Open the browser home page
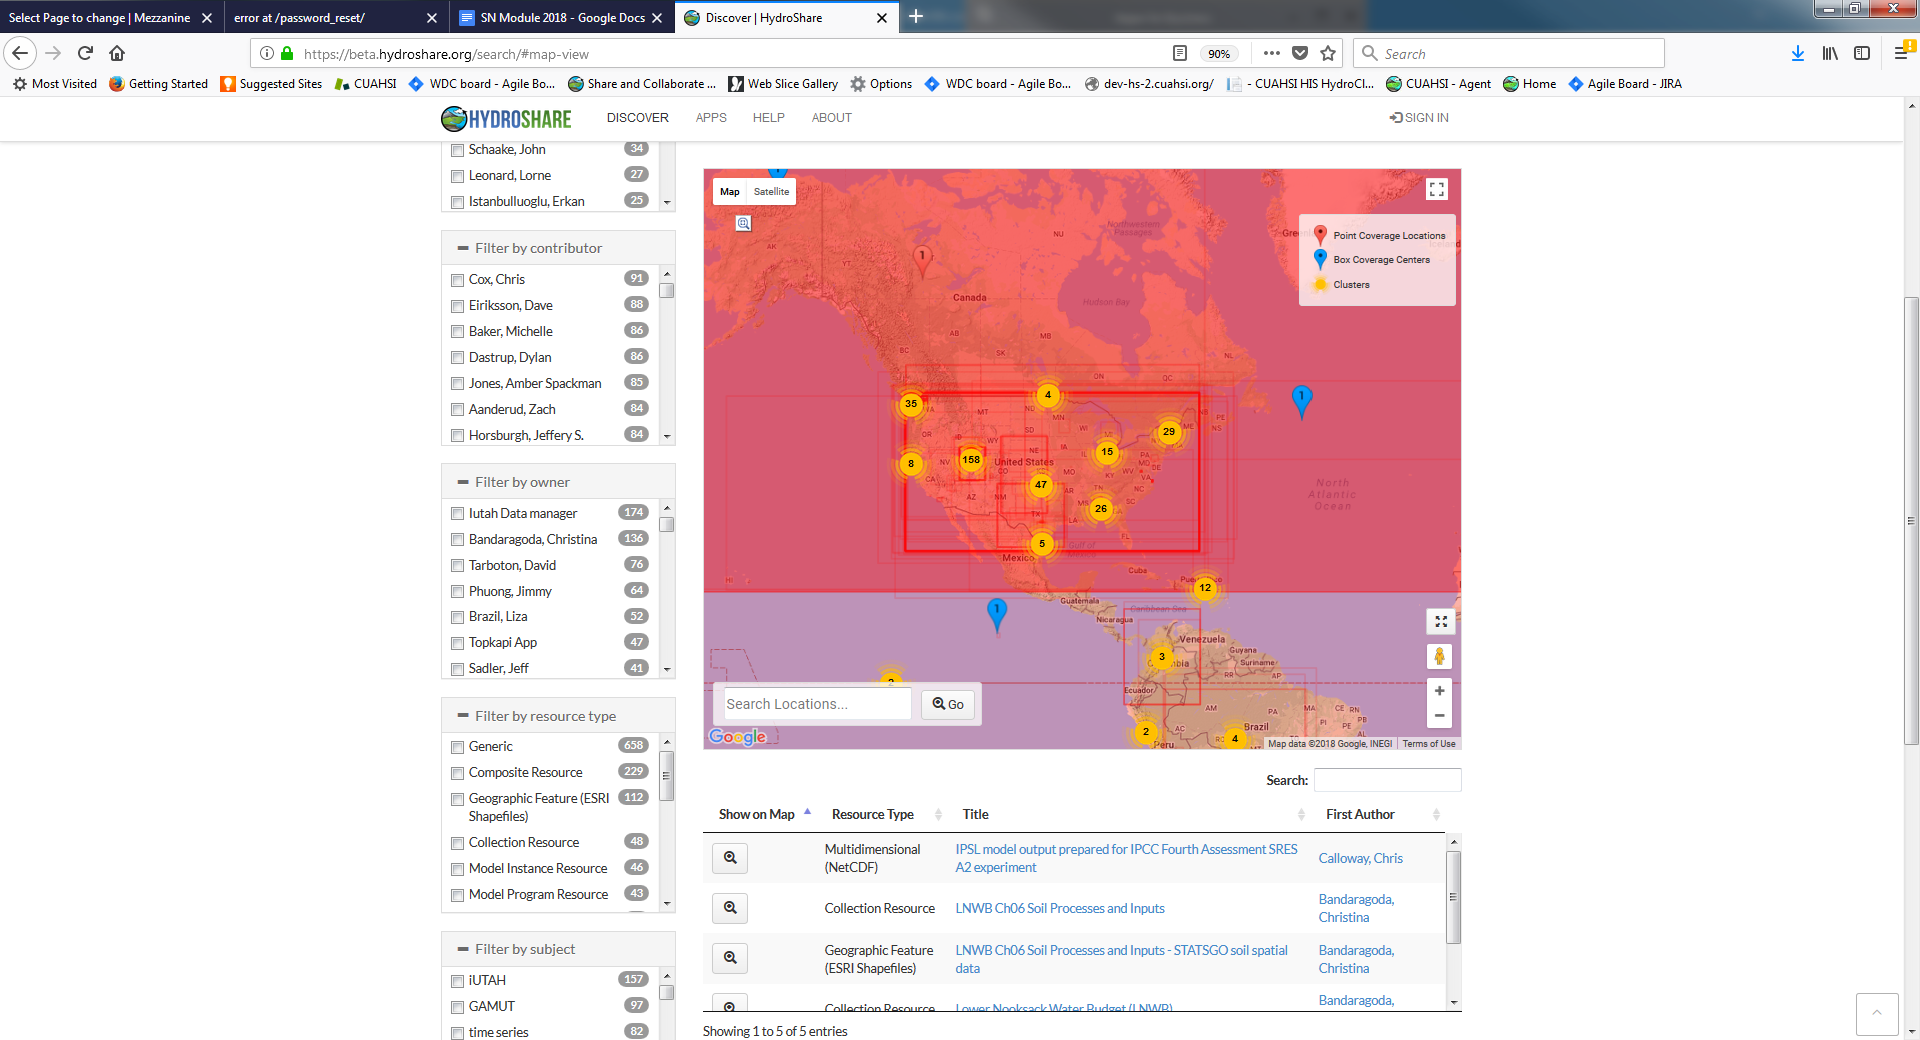This screenshot has height=1040, width=1920. [x=117, y=53]
